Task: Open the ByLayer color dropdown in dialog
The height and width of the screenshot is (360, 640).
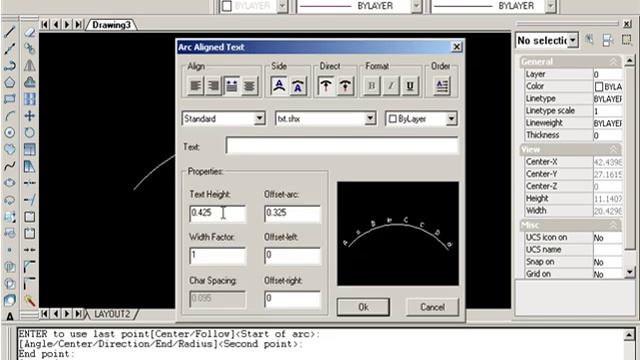Action: pyautogui.click(x=451, y=119)
